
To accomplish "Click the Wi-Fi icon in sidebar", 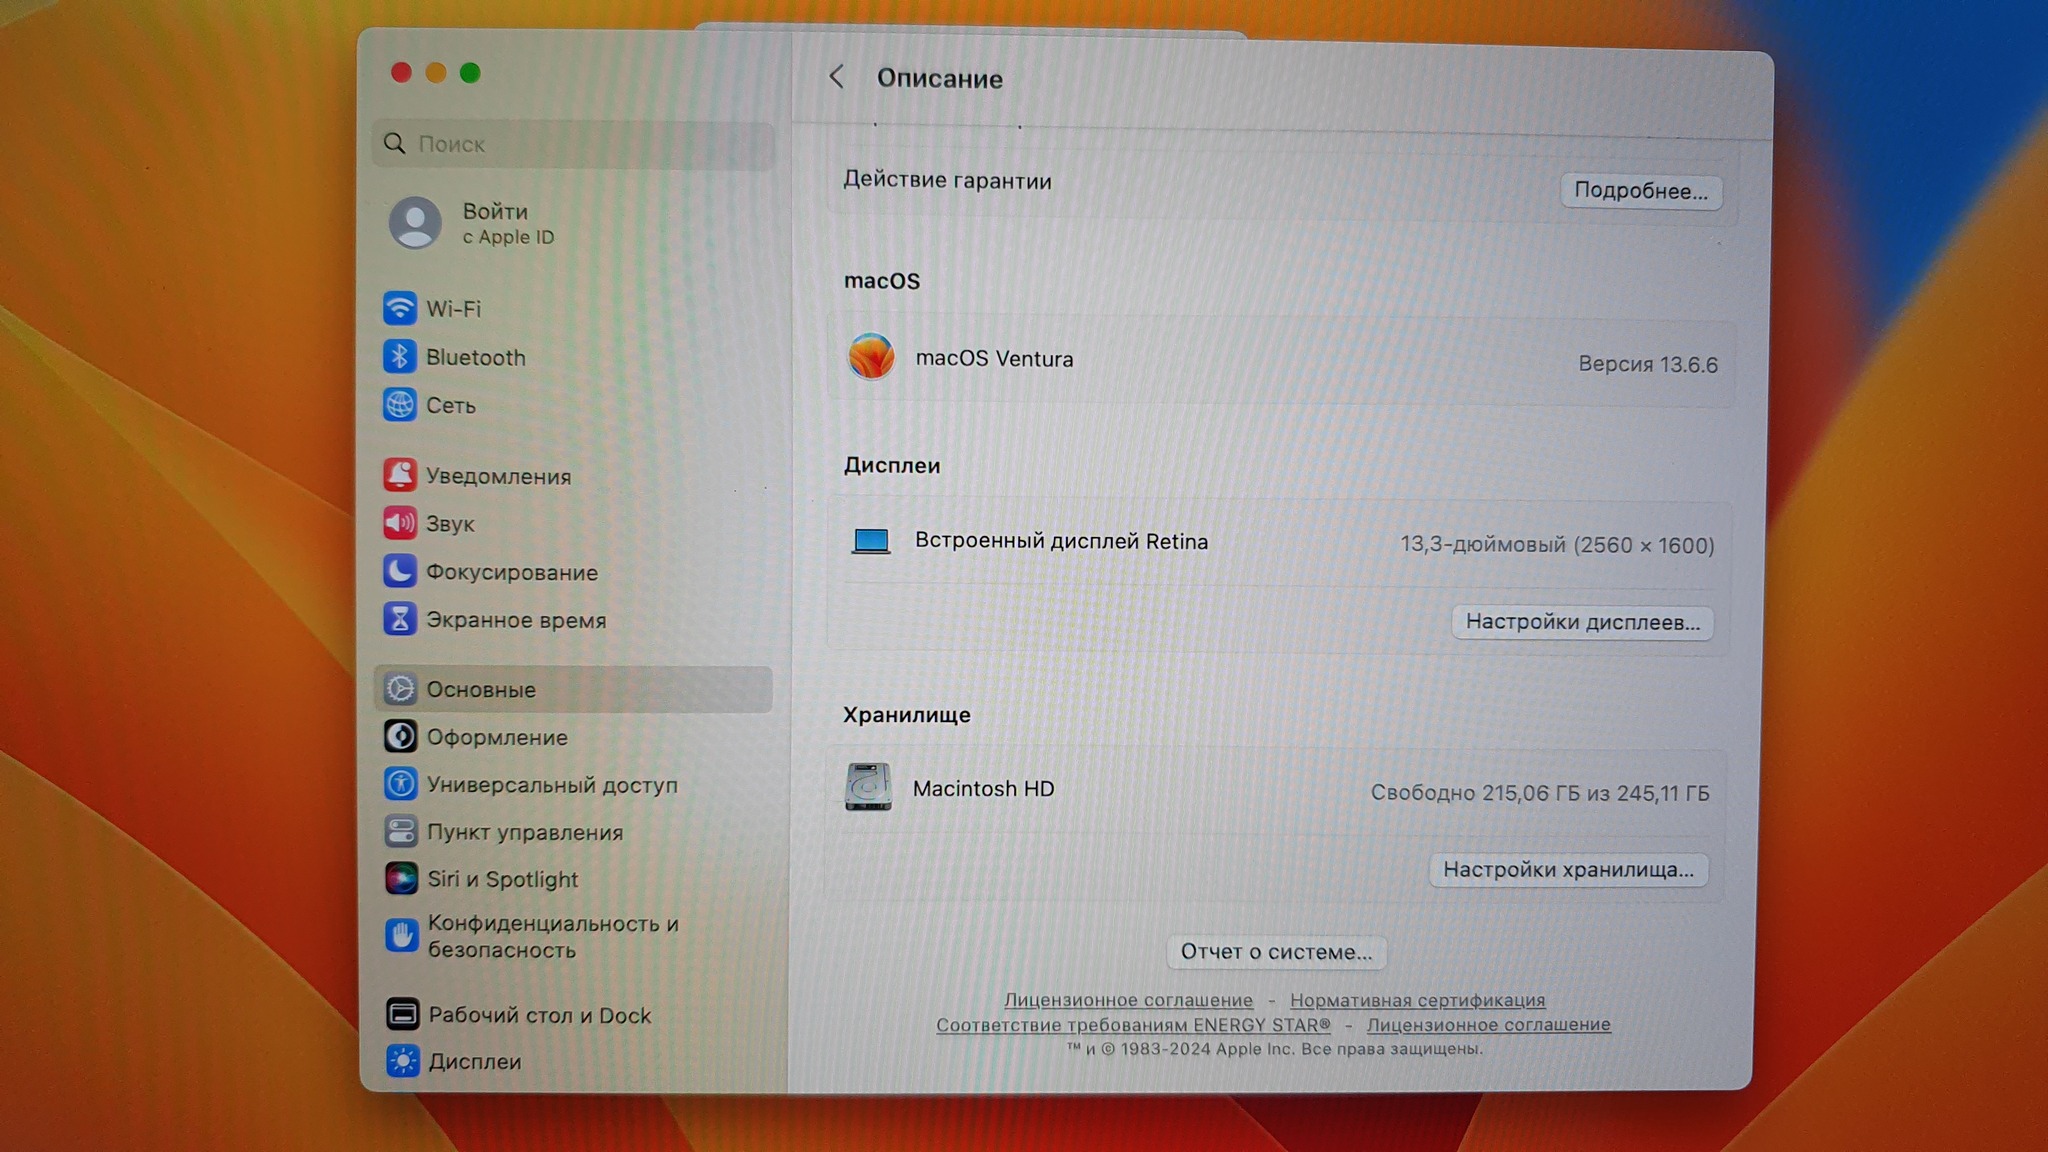I will [400, 308].
